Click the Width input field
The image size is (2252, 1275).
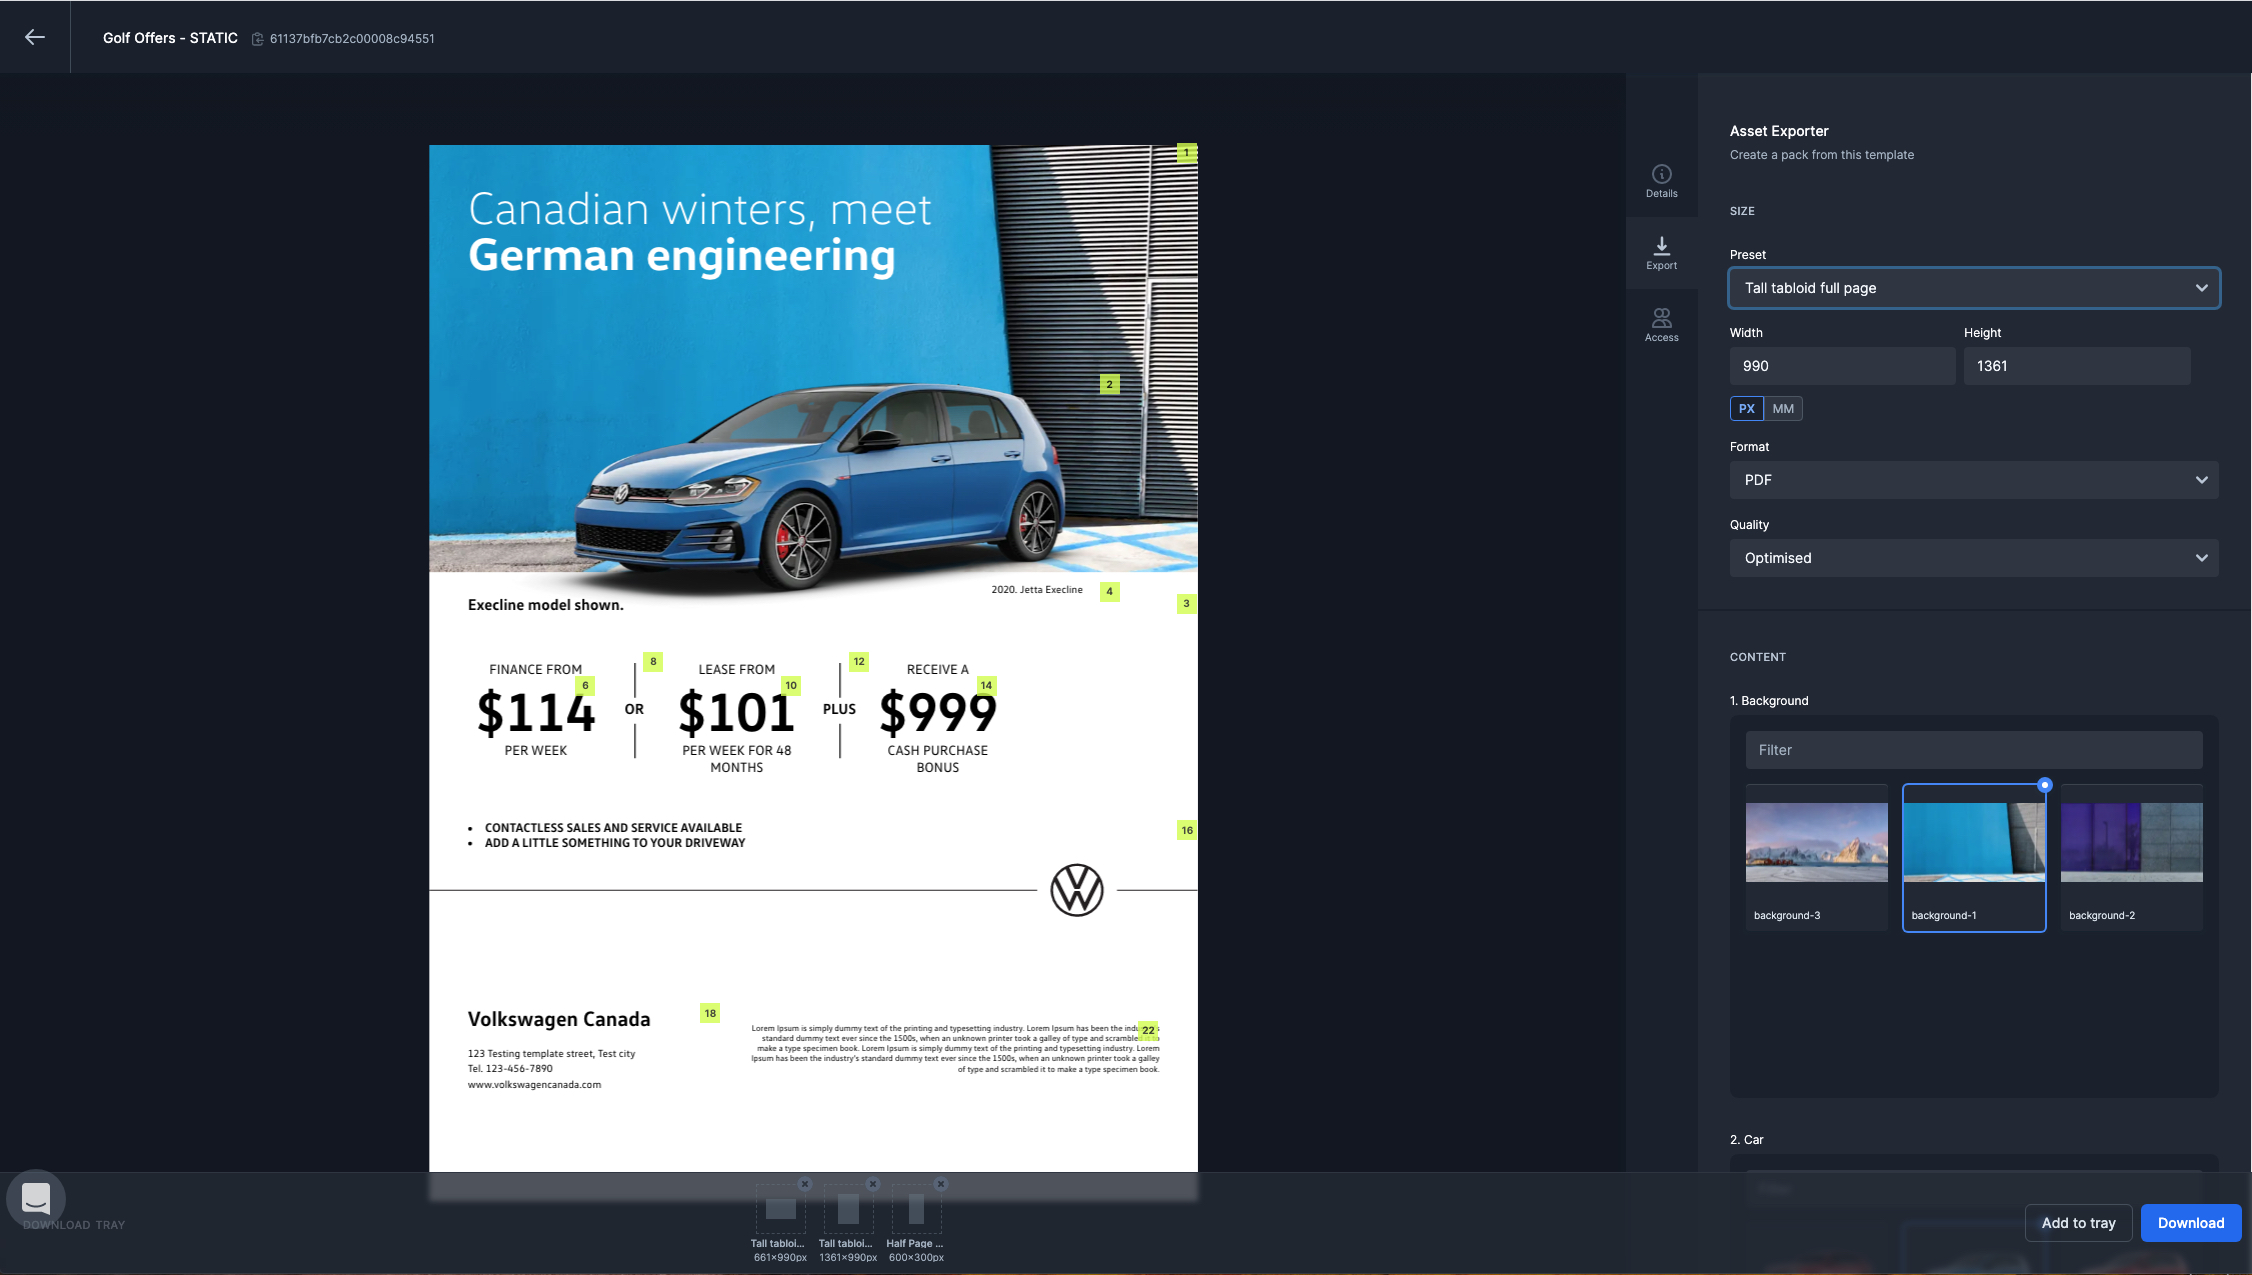point(1841,365)
